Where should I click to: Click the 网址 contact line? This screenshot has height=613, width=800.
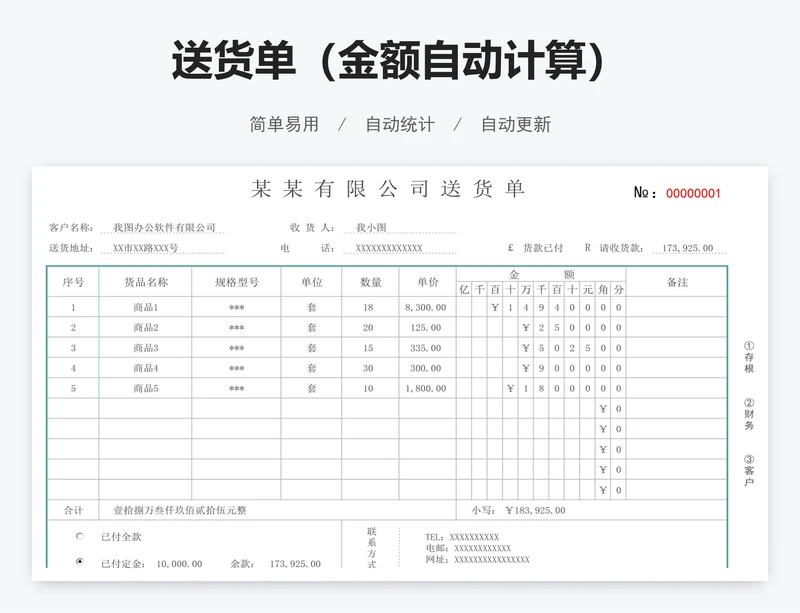[478, 559]
